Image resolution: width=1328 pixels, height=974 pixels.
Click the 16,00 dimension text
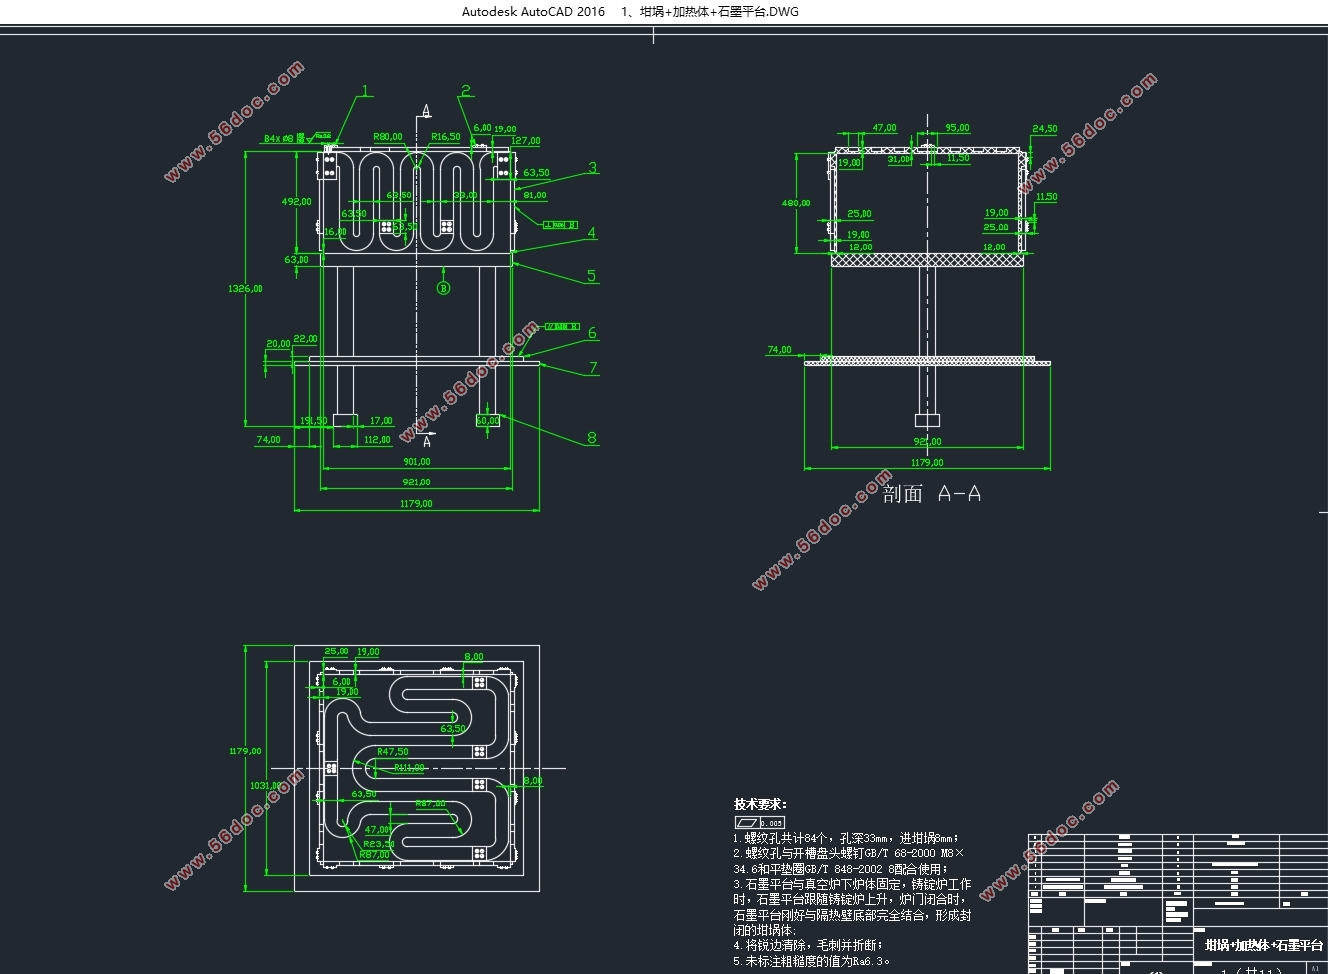coord(335,232)
